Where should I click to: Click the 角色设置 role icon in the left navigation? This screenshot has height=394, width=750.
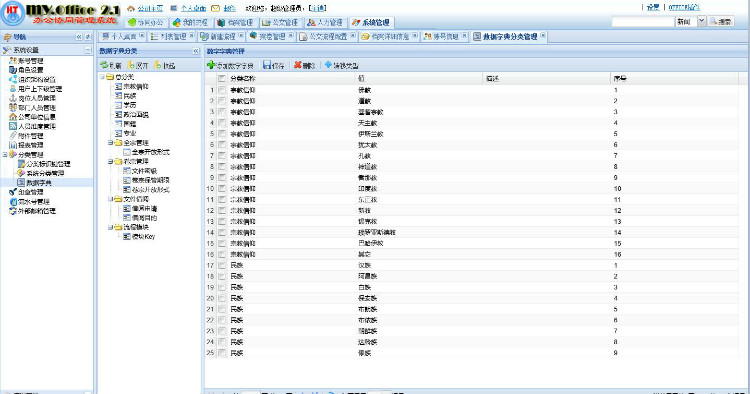tap(13, 70)
